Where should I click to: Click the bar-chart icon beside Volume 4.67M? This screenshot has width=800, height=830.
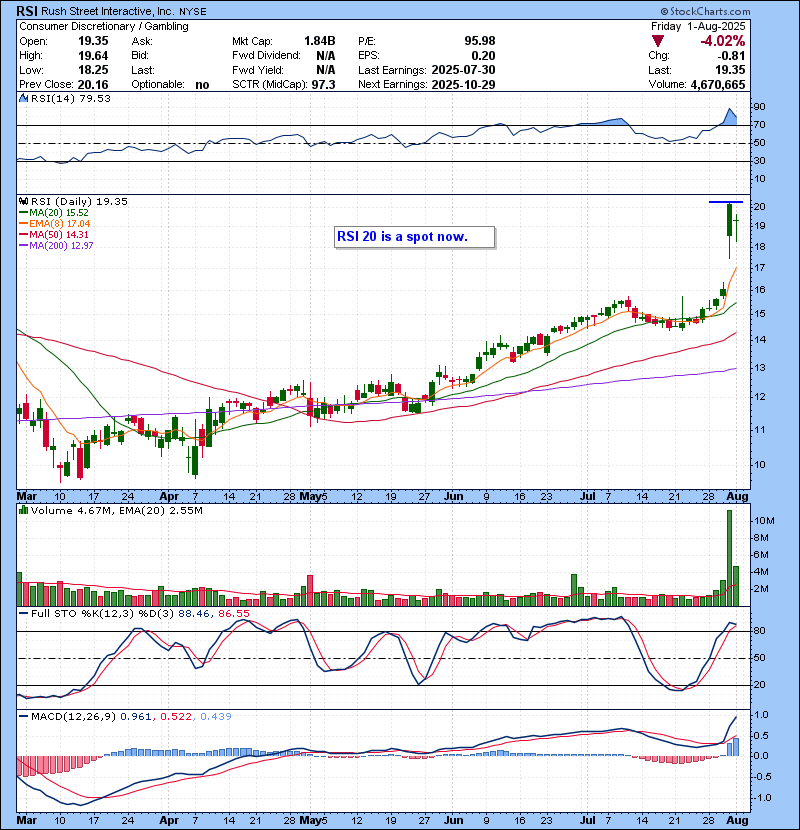[x=23, y=510]
